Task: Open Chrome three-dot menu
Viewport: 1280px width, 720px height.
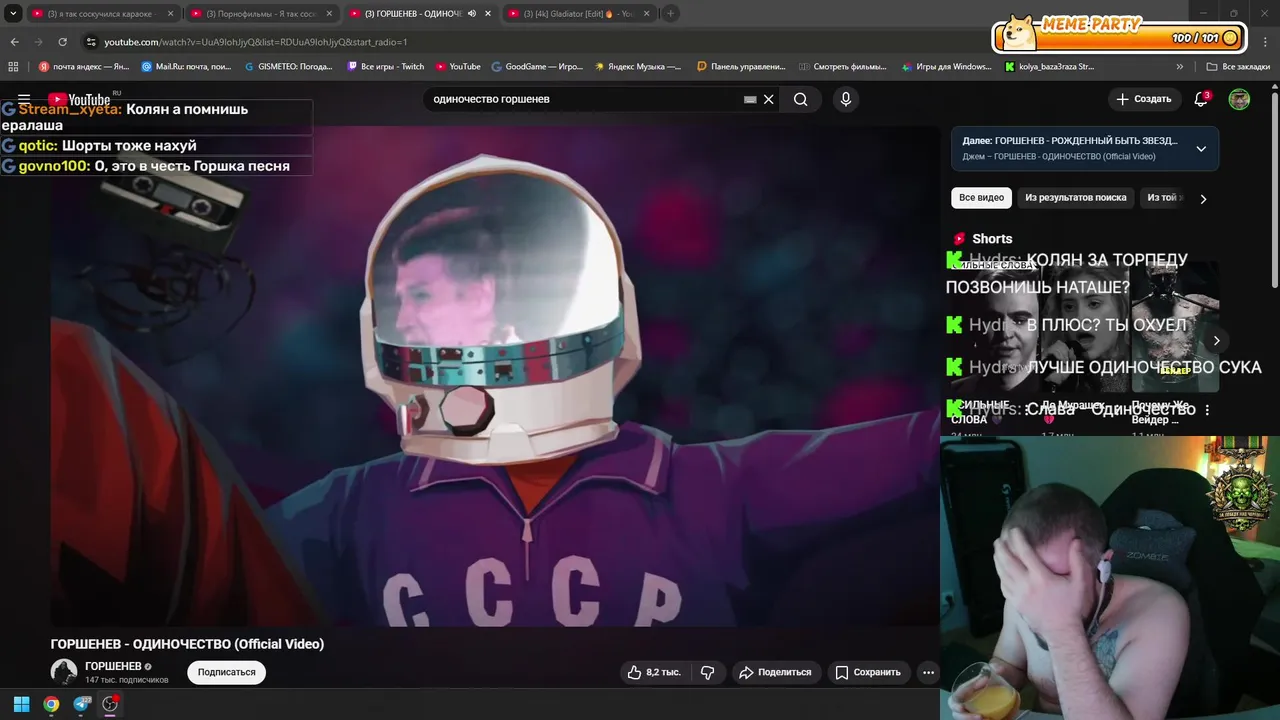Action: point(1266,42)
